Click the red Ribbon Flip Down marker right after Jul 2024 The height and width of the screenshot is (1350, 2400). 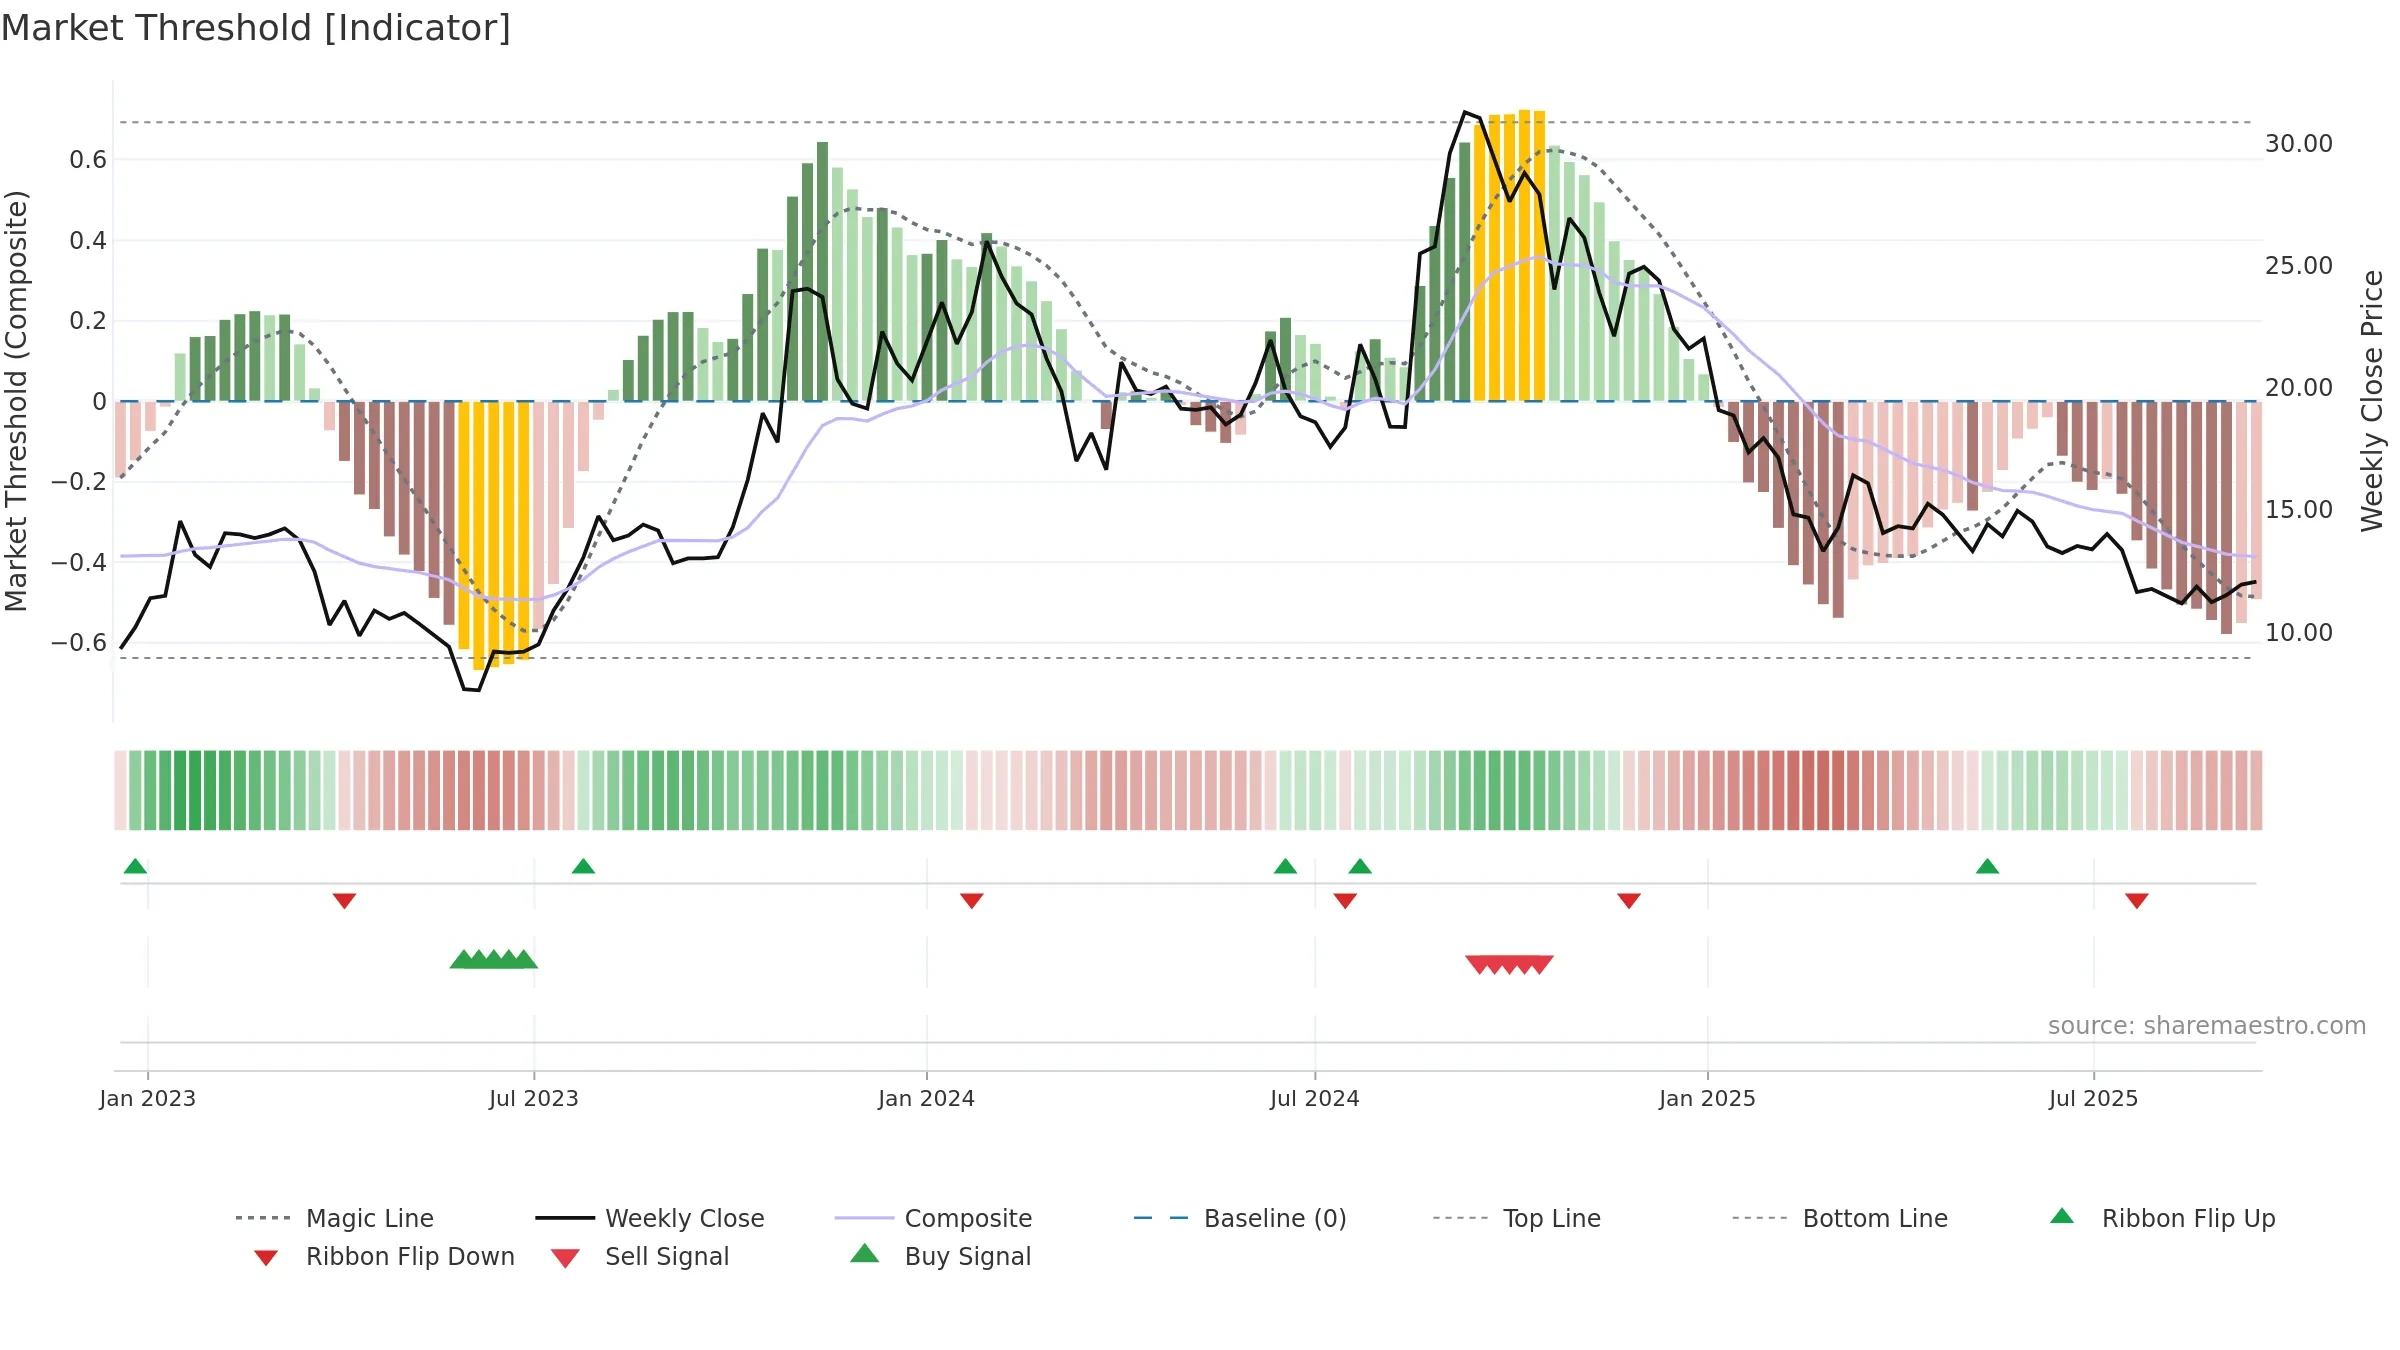coord(1345,901)
